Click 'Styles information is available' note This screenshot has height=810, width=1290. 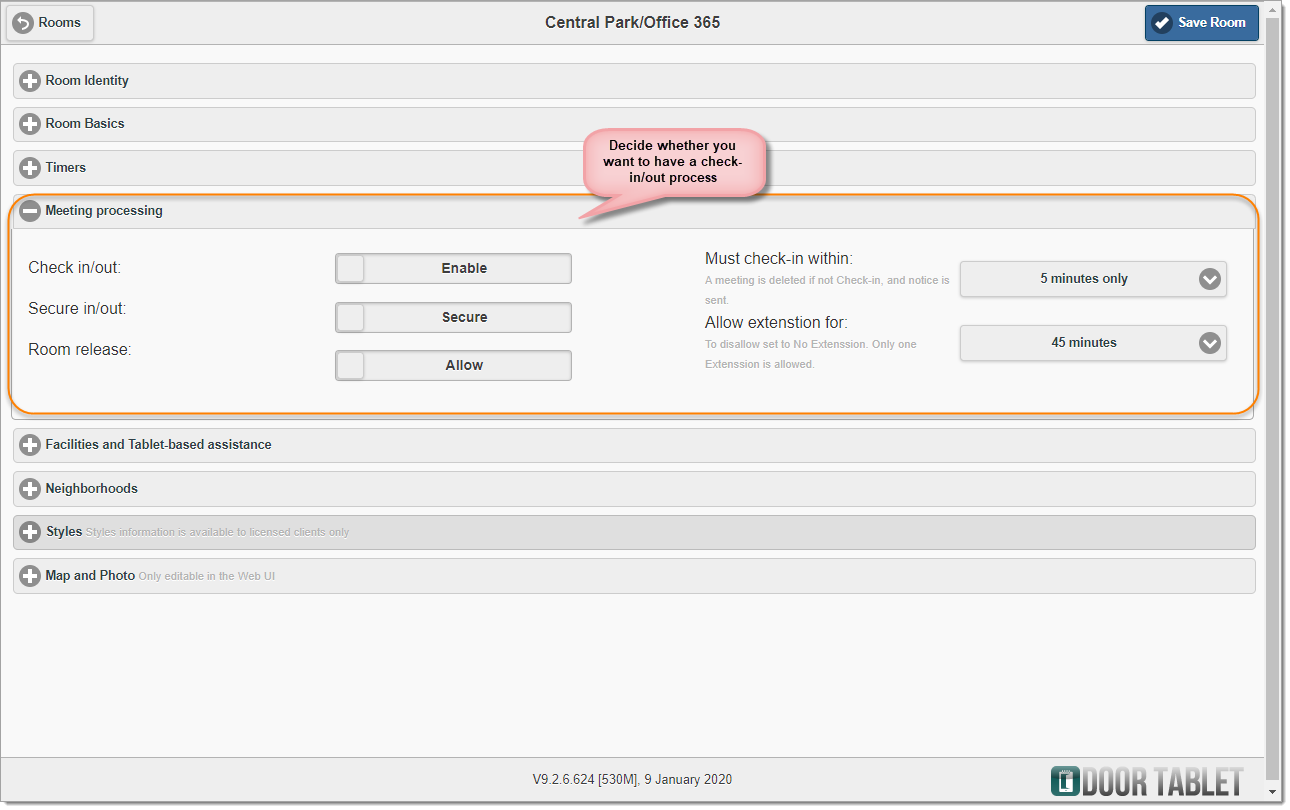pyautogui.click(x=218, y=533)
